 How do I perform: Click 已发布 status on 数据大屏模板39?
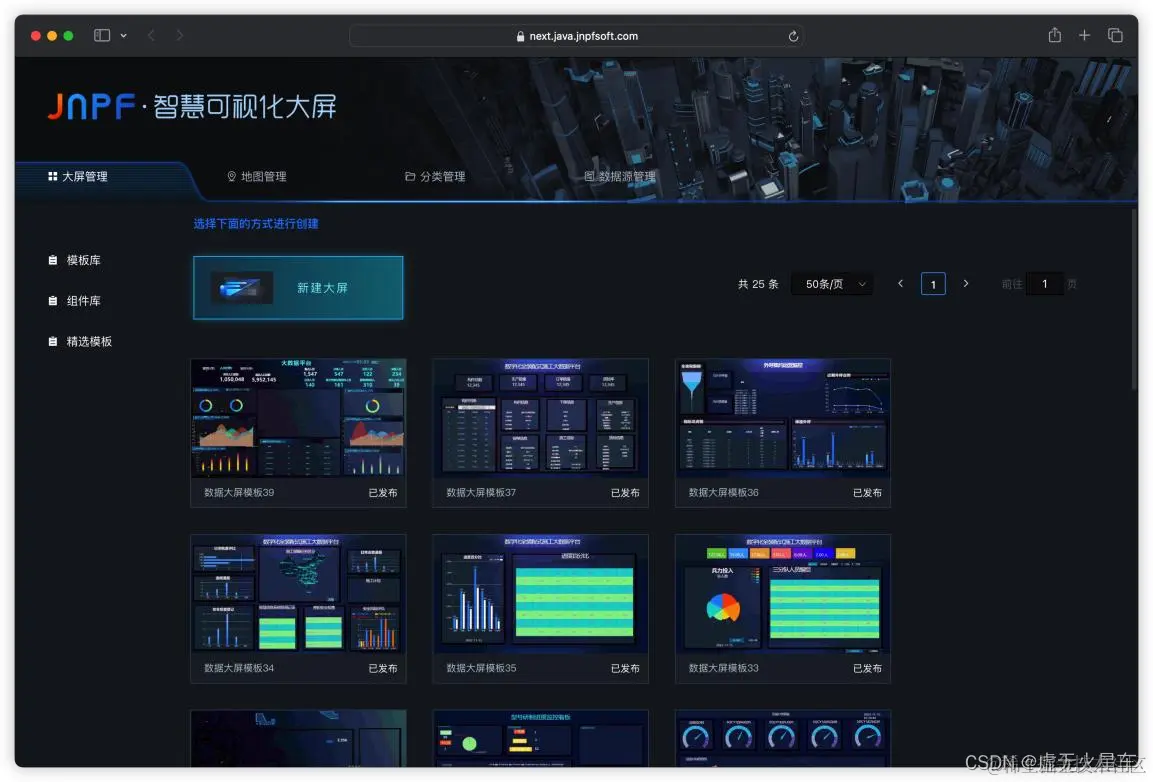tap(382, 493)
